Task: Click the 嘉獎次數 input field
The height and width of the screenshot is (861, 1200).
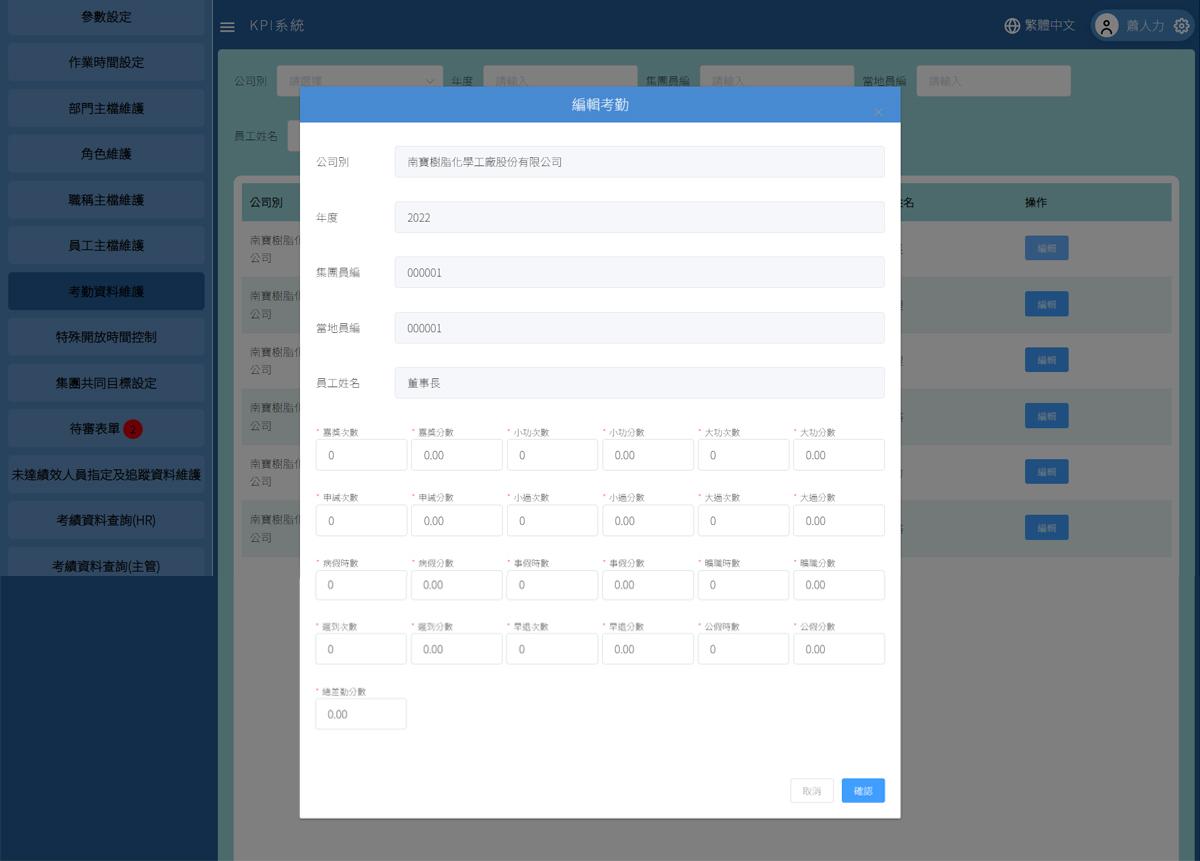Action: [360, 455]
